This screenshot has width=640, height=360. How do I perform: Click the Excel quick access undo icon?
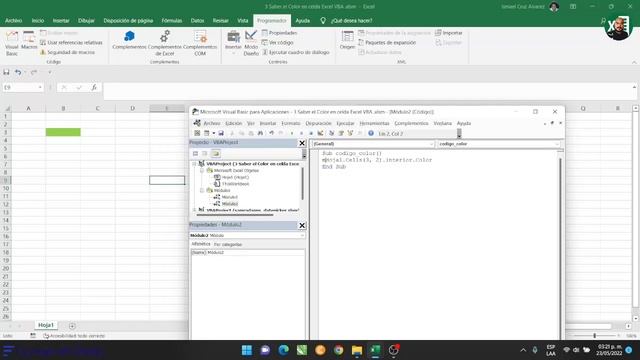pyautogui.click(x=18, y=72)
